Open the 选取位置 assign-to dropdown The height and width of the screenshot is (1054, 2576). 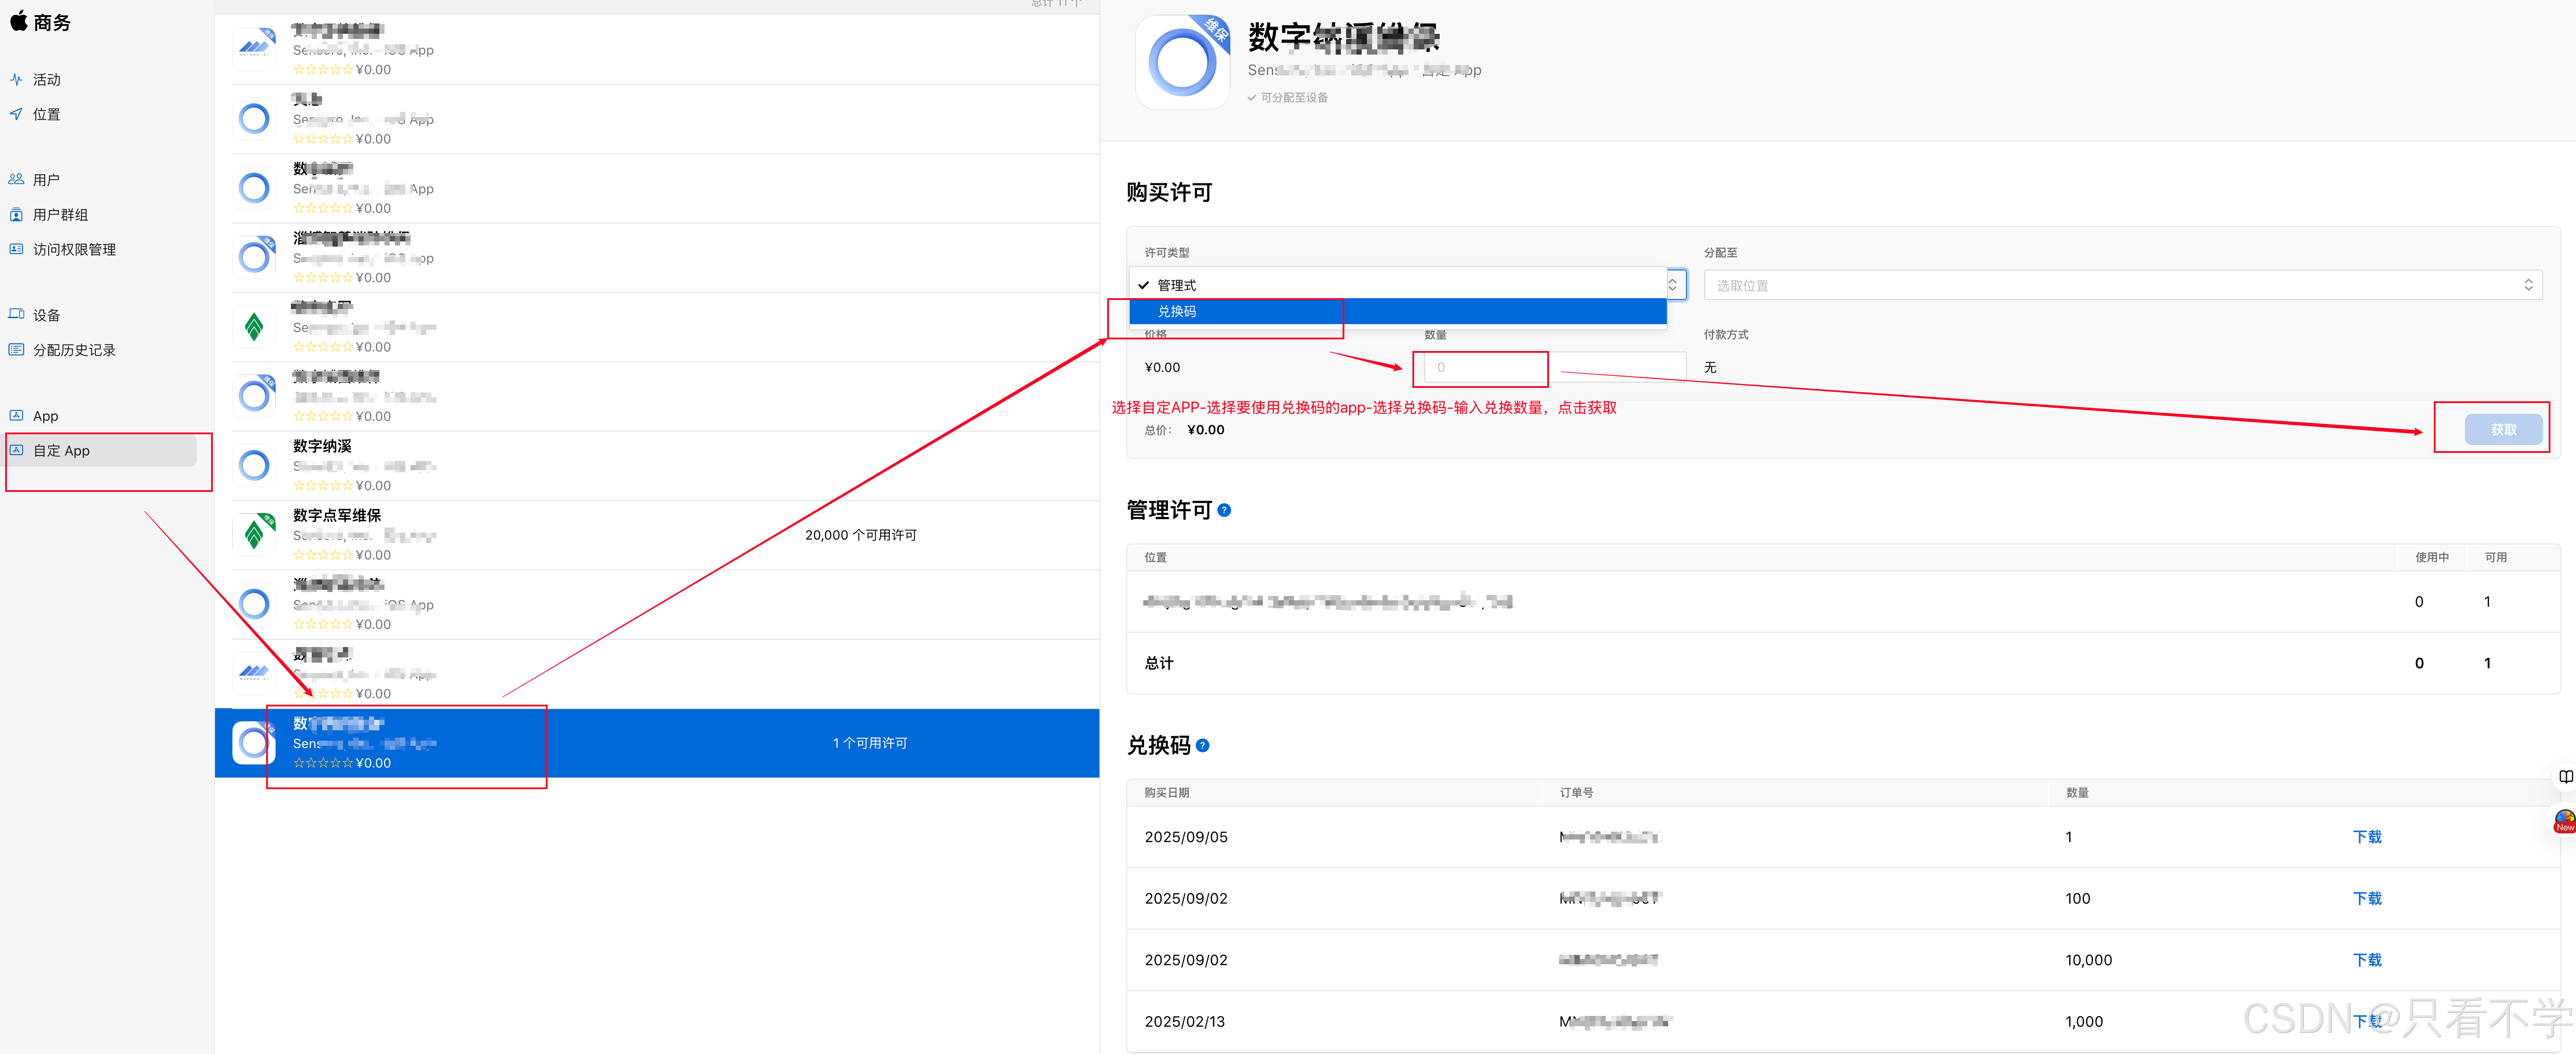tap(2123, 285)
